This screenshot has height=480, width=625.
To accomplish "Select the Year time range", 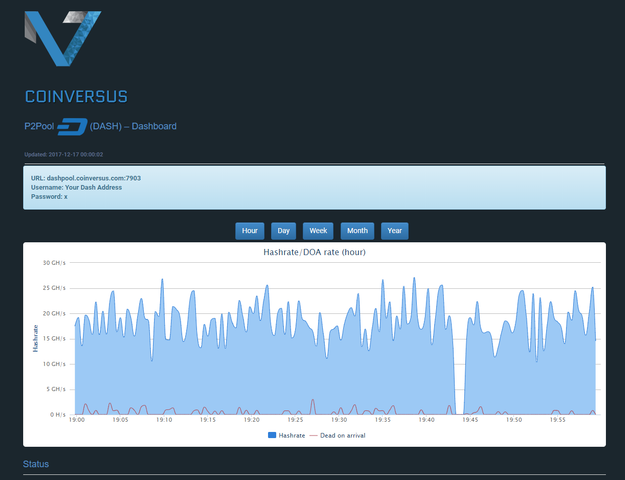I will [394, 231].
